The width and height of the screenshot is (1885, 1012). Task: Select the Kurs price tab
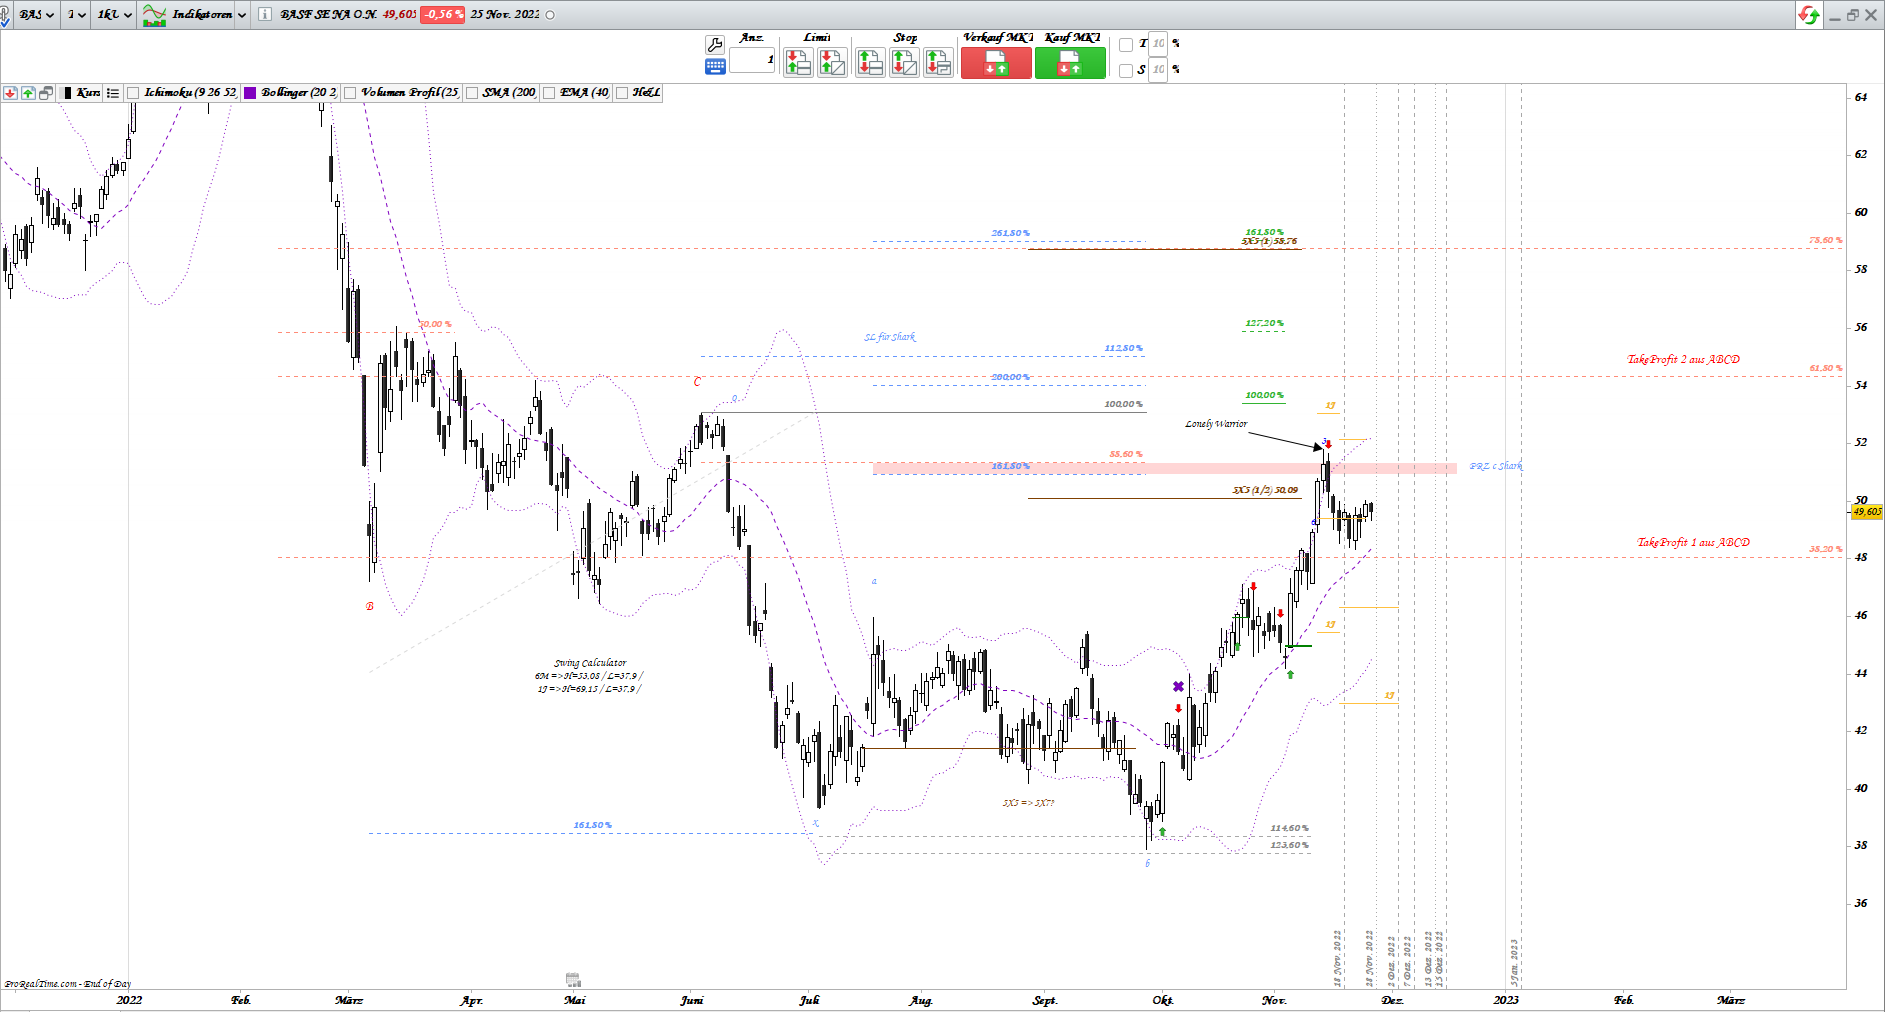(x=88, y=93)
